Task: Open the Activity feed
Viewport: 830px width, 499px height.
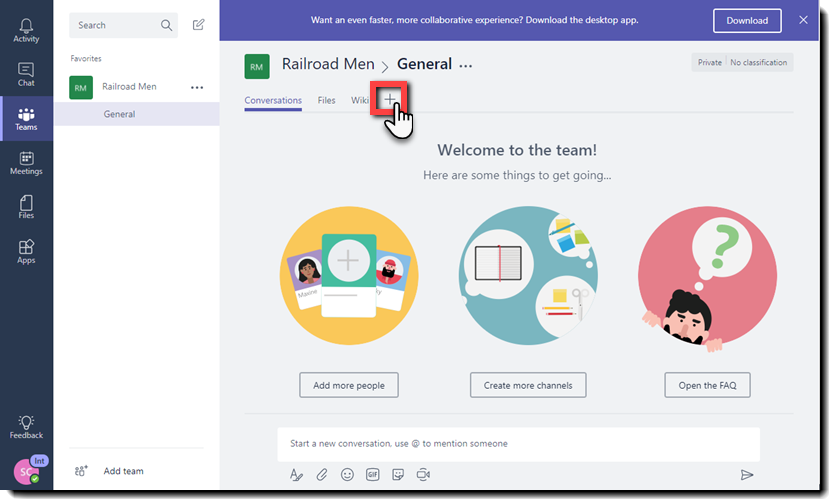Action: point(26,30)
